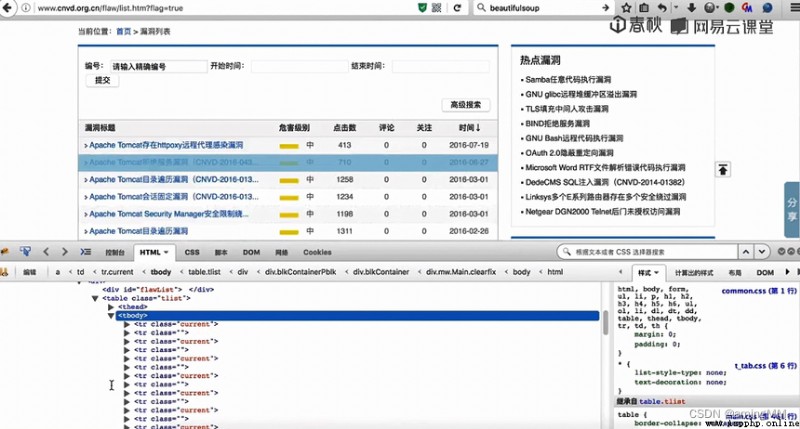Go to next Firebug search match

coord(761,251)
